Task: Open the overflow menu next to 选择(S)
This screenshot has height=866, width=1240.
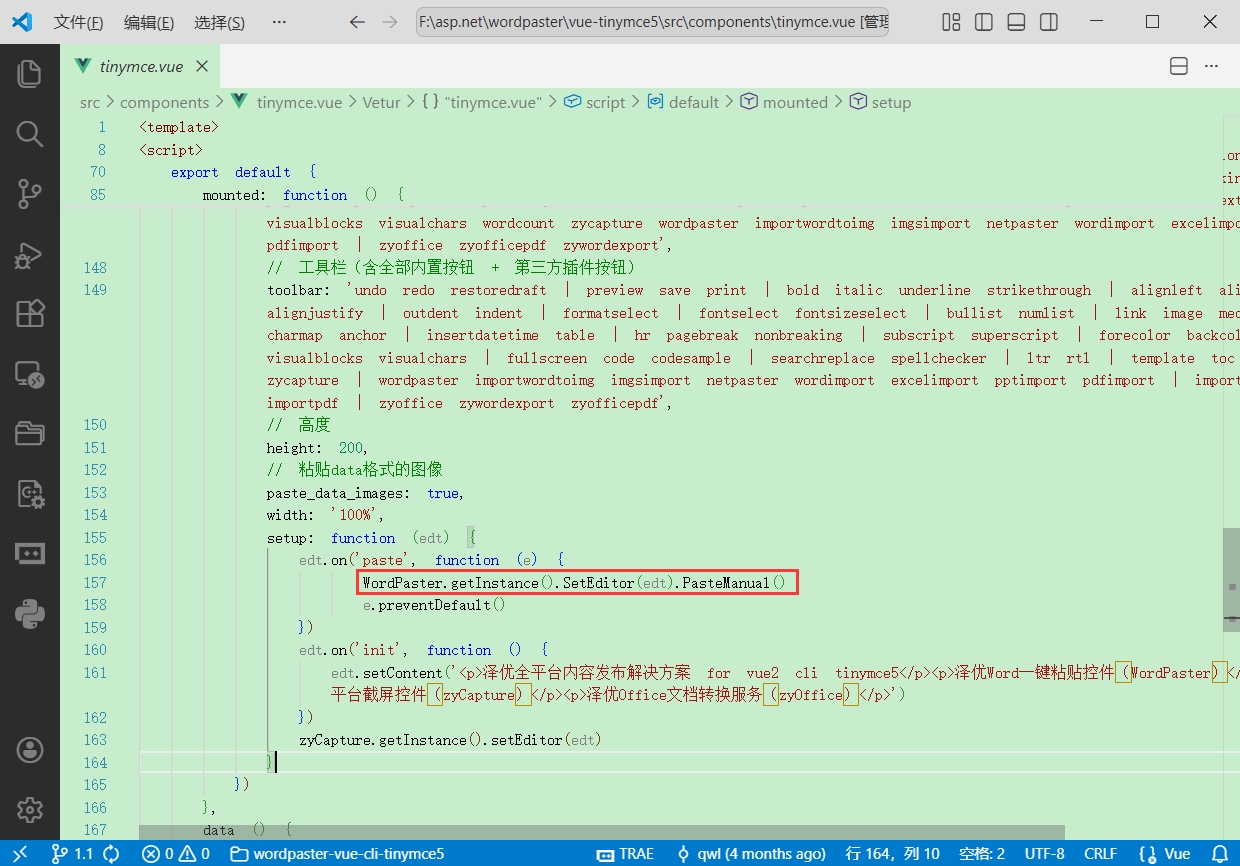Action: coord(280,22)
